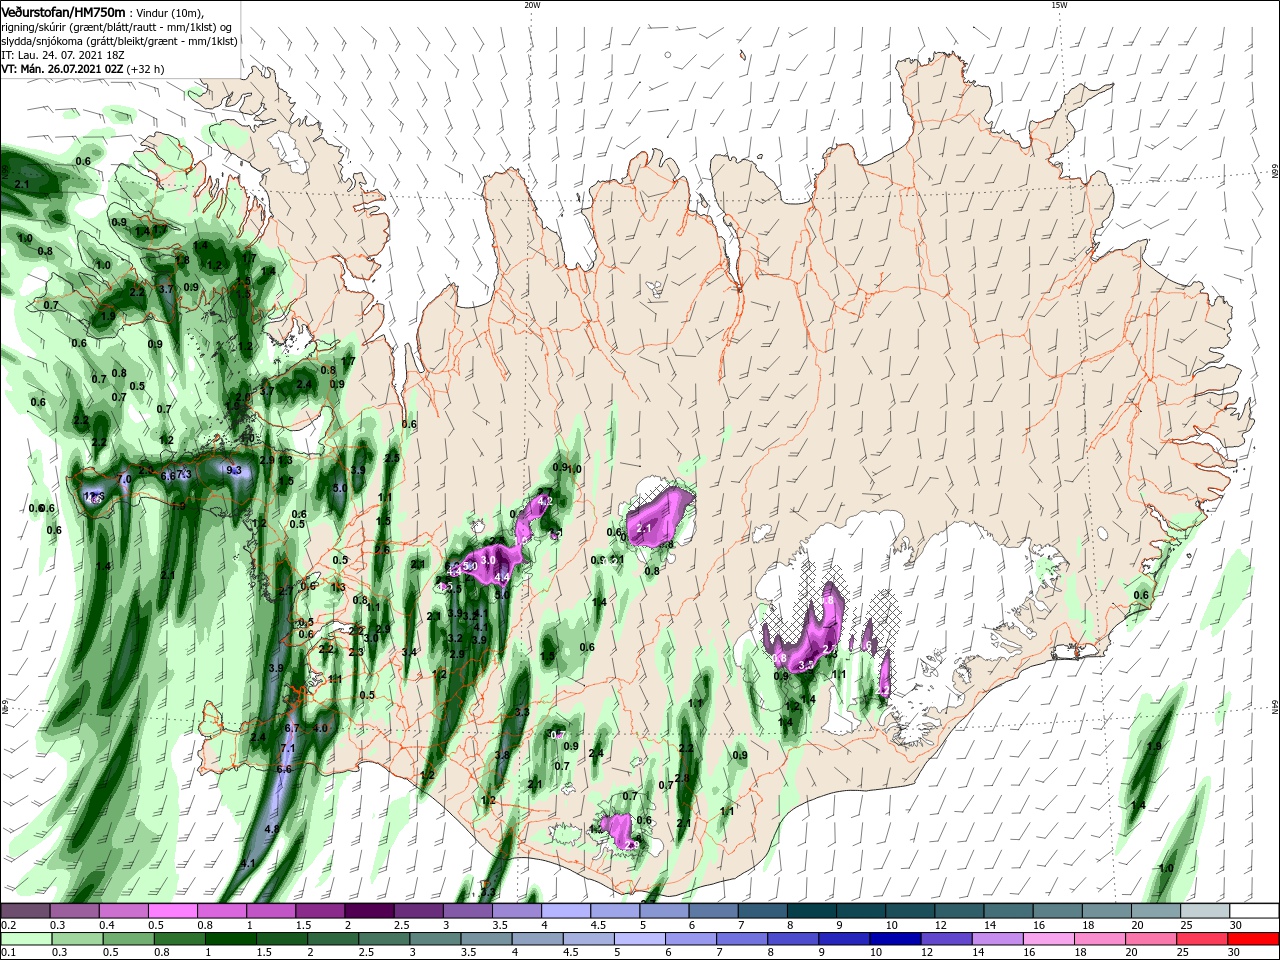
Task: Click the darkest purple swatch labeled 2 in upper legend
Action: click(369, 911)
